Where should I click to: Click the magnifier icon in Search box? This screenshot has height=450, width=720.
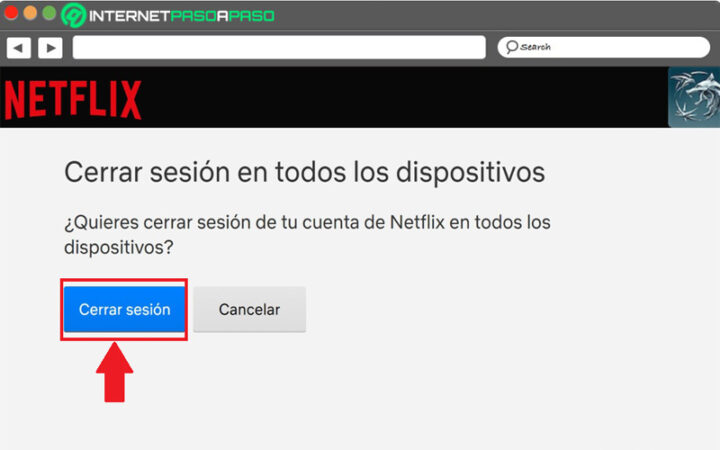click(512, 47)
